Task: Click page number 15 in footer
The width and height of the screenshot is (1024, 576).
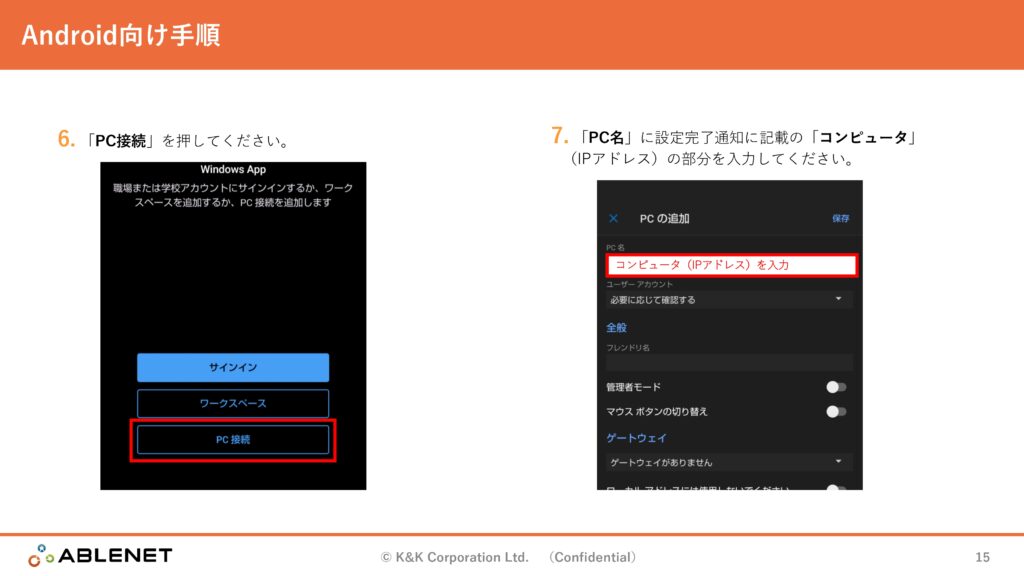Action: click(982, 556)
